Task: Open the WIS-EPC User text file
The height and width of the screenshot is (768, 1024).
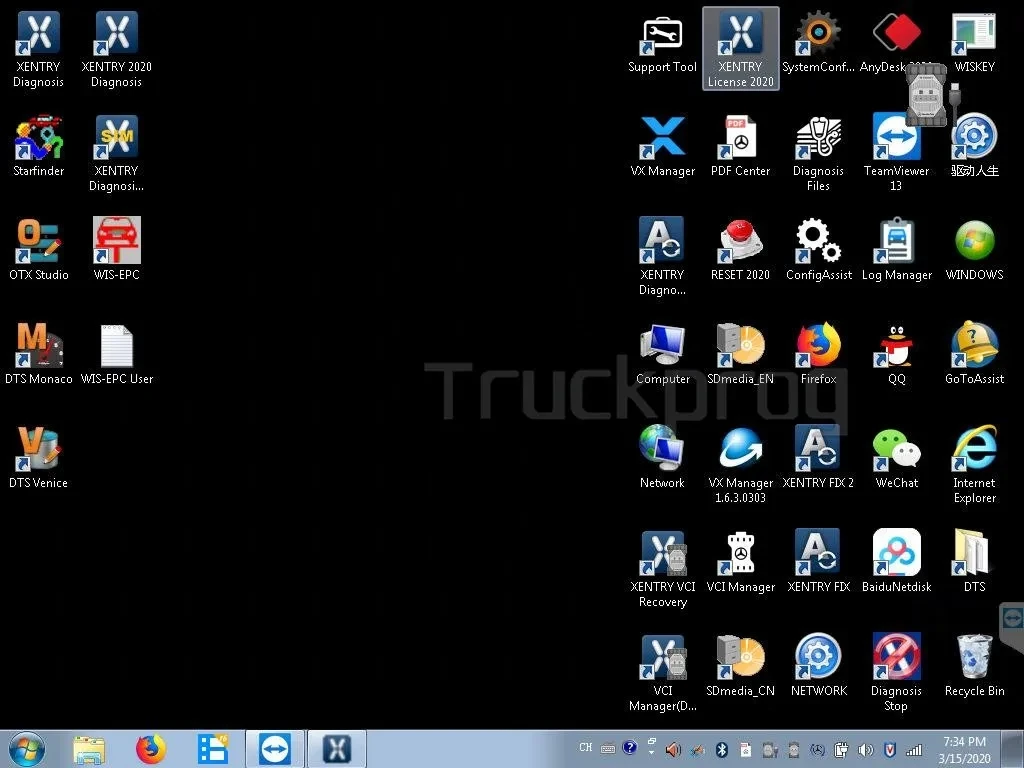Action: pyautogui.click(x=117, y=348)
